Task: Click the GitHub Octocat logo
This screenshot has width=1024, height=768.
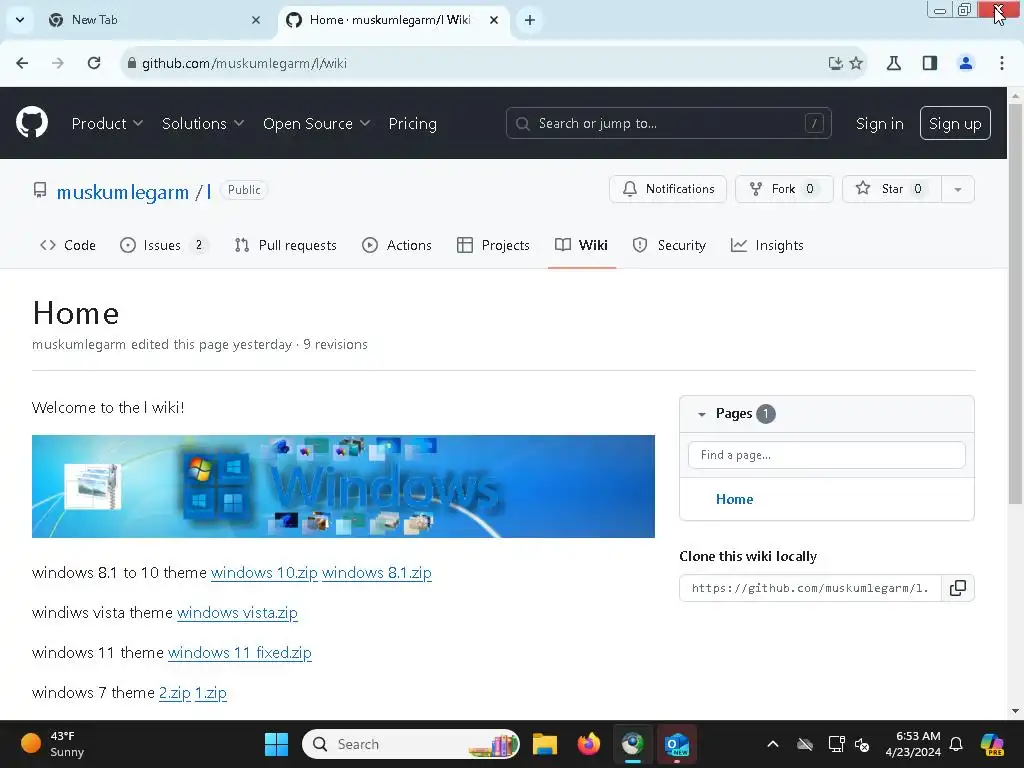Action: (x=32, y=123)
